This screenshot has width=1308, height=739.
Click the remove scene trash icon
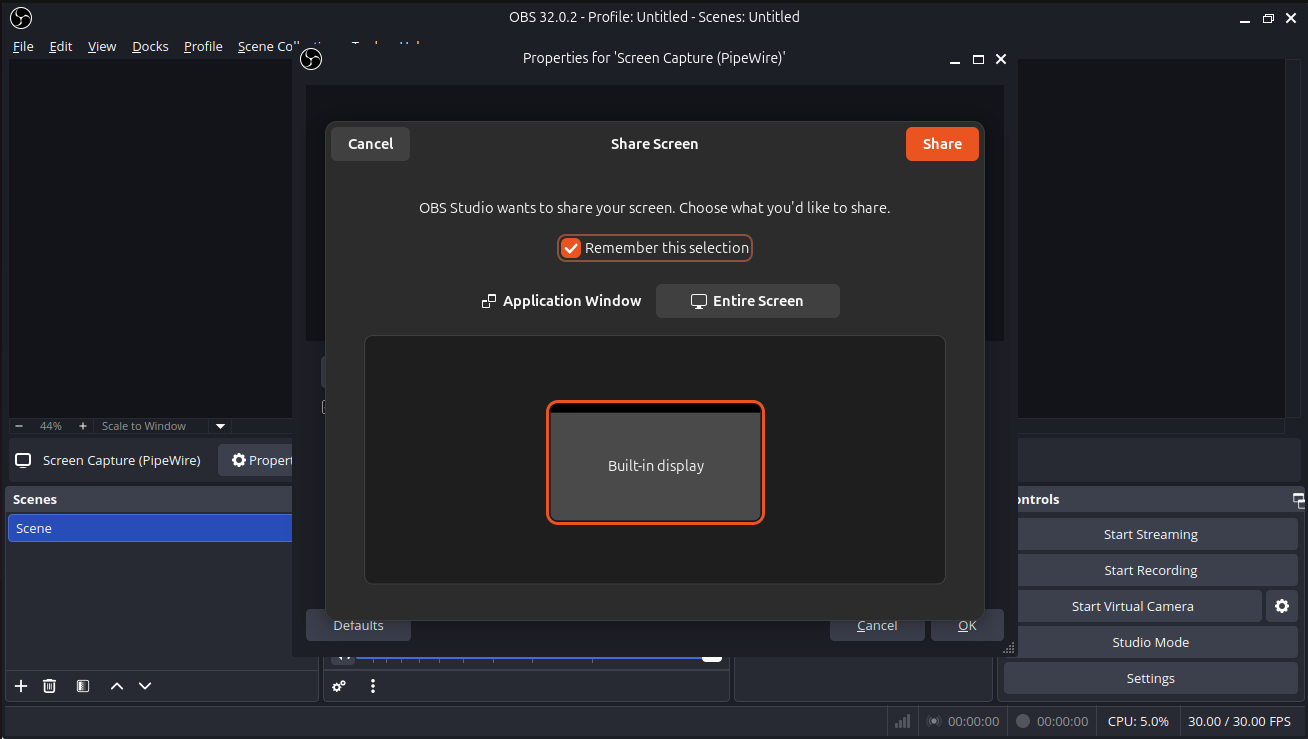(x=49, y=686)
